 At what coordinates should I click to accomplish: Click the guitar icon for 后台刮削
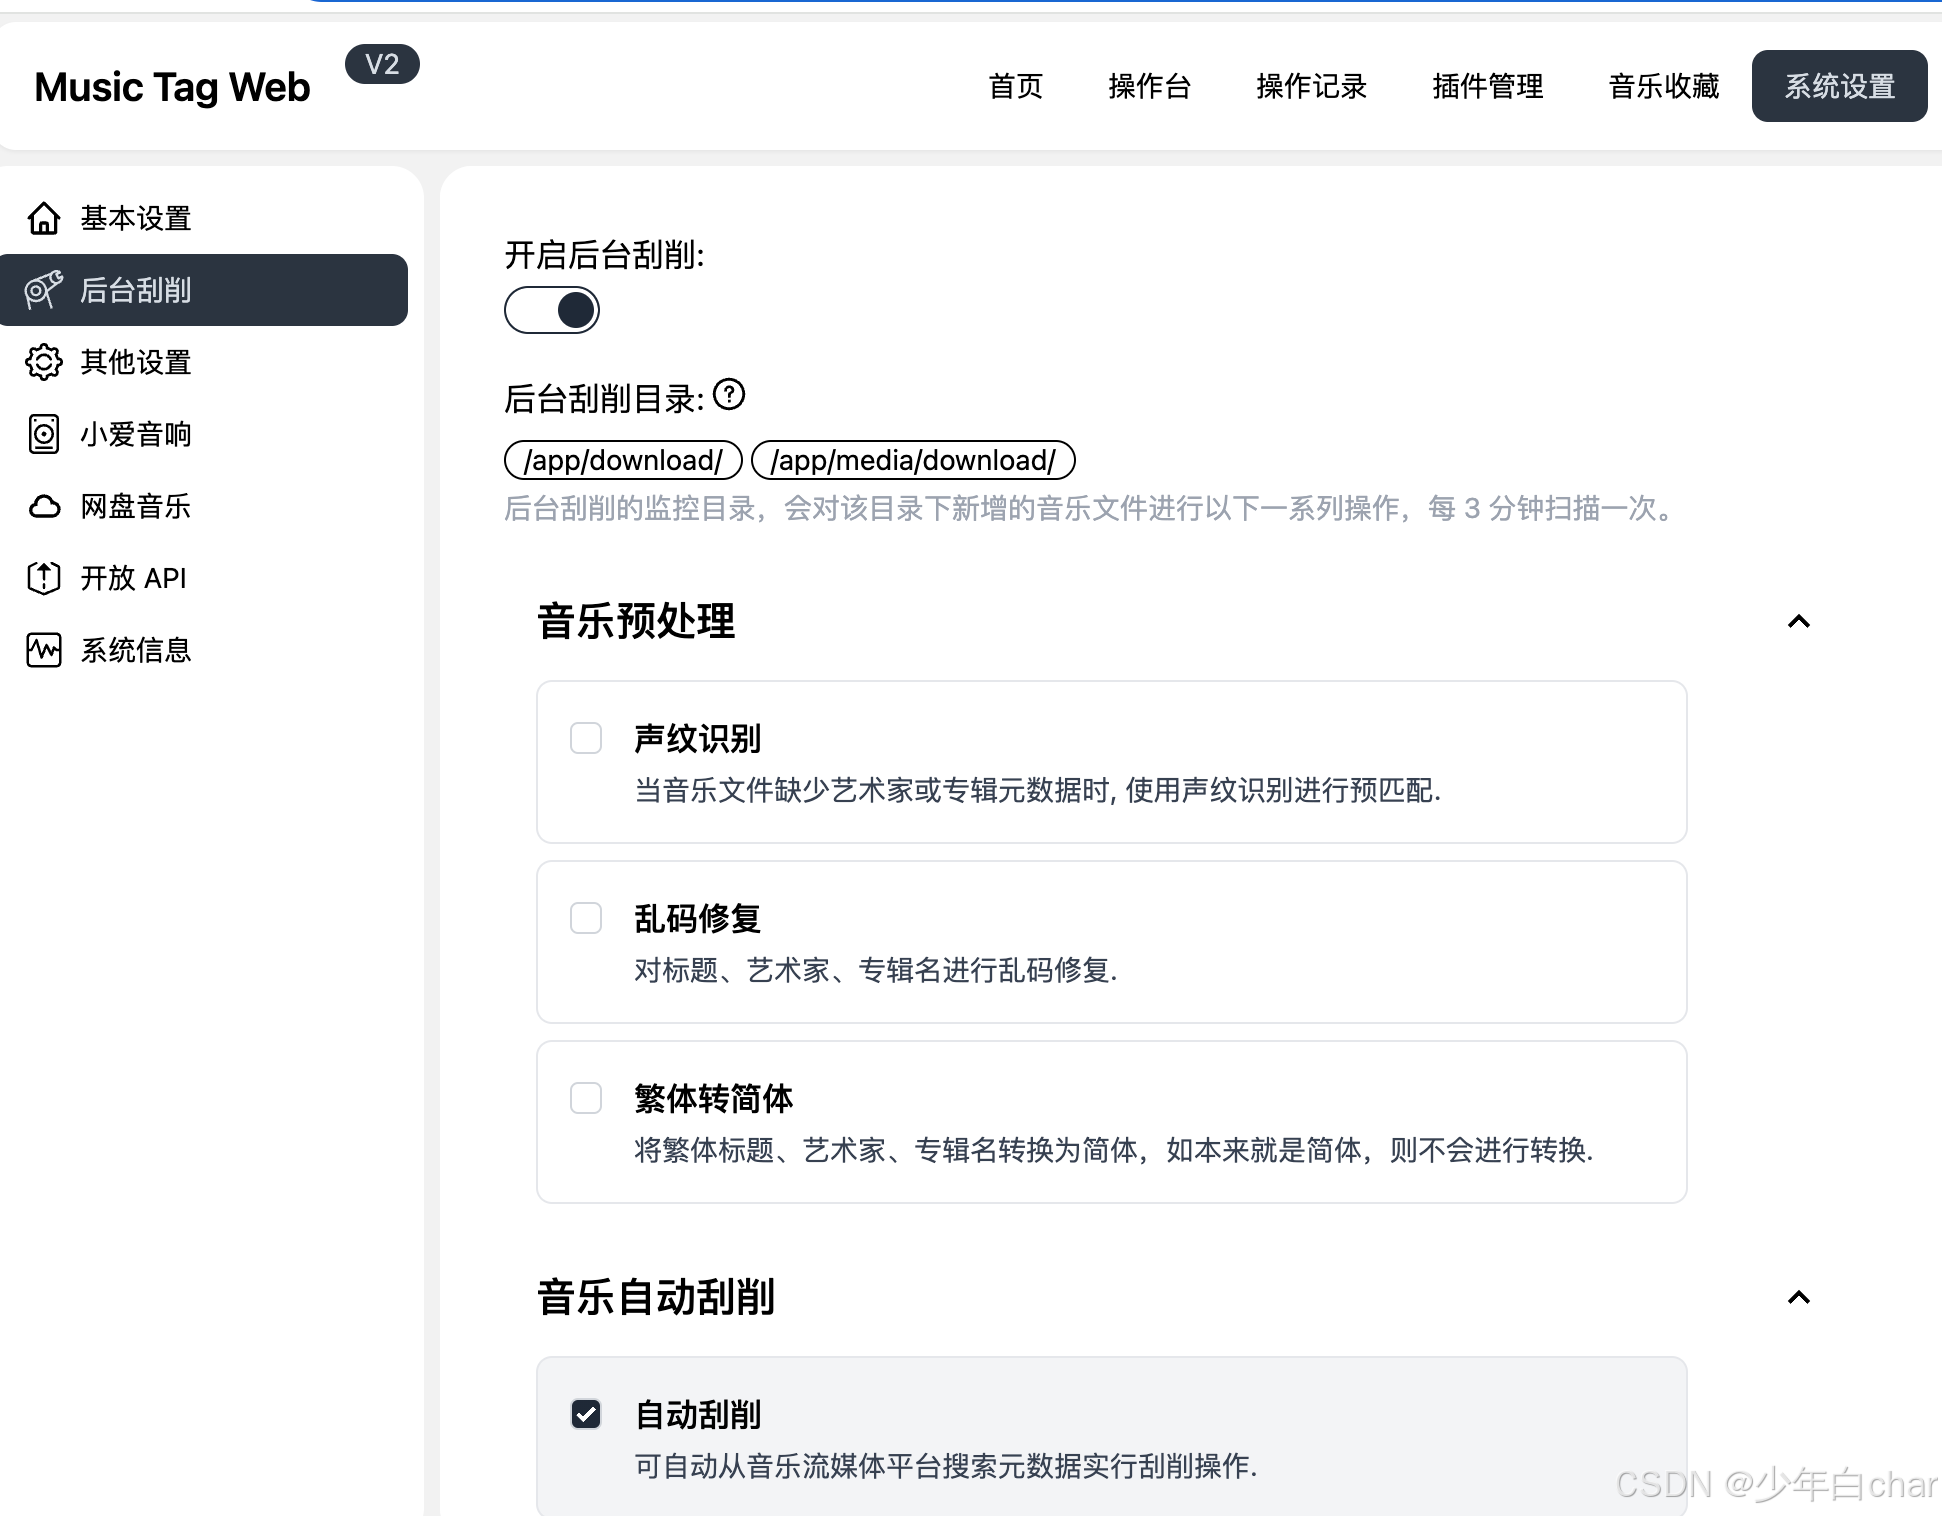[x=44, y=290]
